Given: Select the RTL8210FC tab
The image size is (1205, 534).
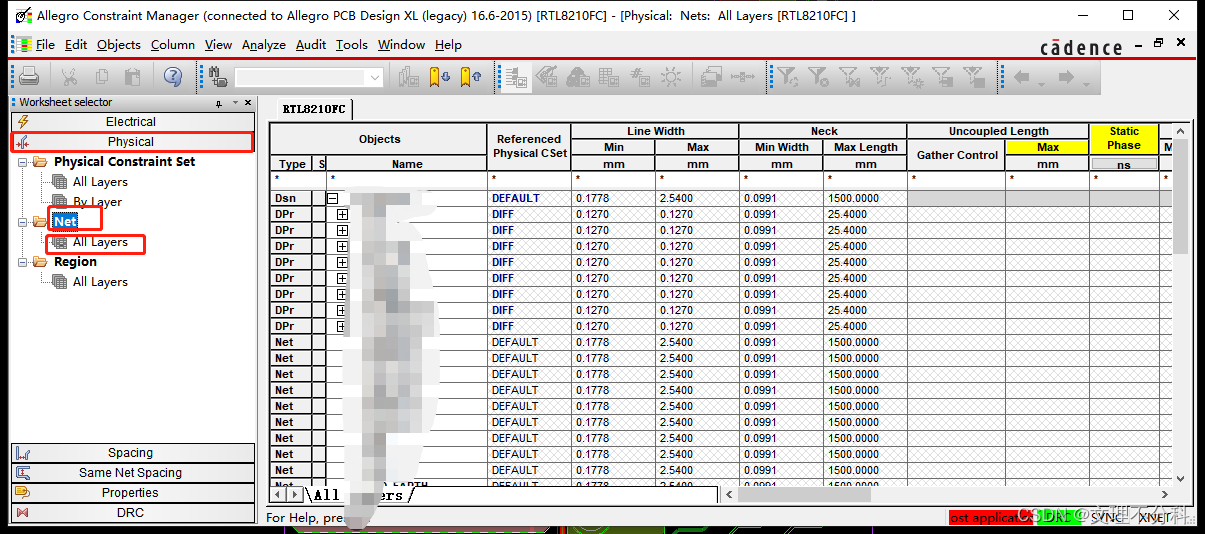Looking at the screenshot, I should [313, 109].
